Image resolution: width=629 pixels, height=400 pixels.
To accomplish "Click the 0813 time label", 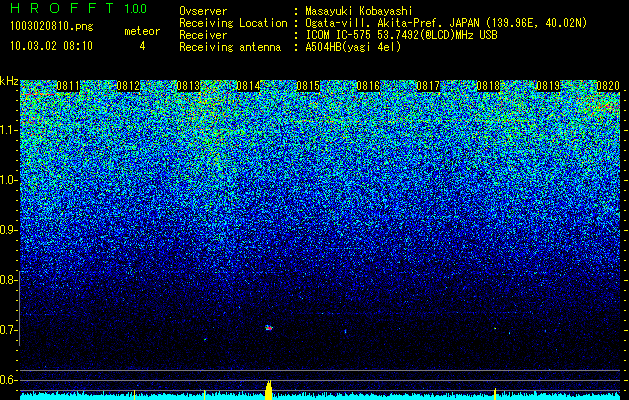I will pos(188,86).
